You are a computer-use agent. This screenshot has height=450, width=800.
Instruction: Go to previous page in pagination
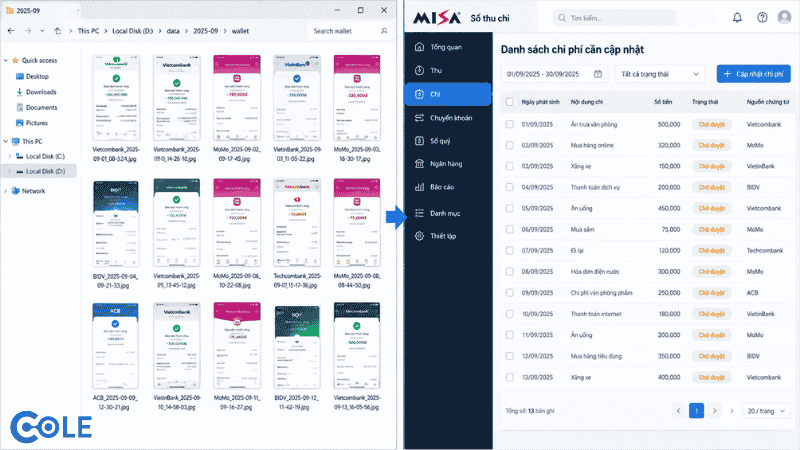click(x=679, y=411)
